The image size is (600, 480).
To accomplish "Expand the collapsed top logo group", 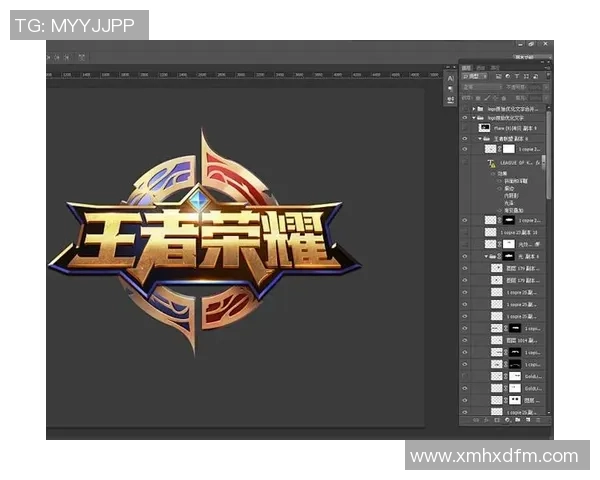I will point(474,109).
